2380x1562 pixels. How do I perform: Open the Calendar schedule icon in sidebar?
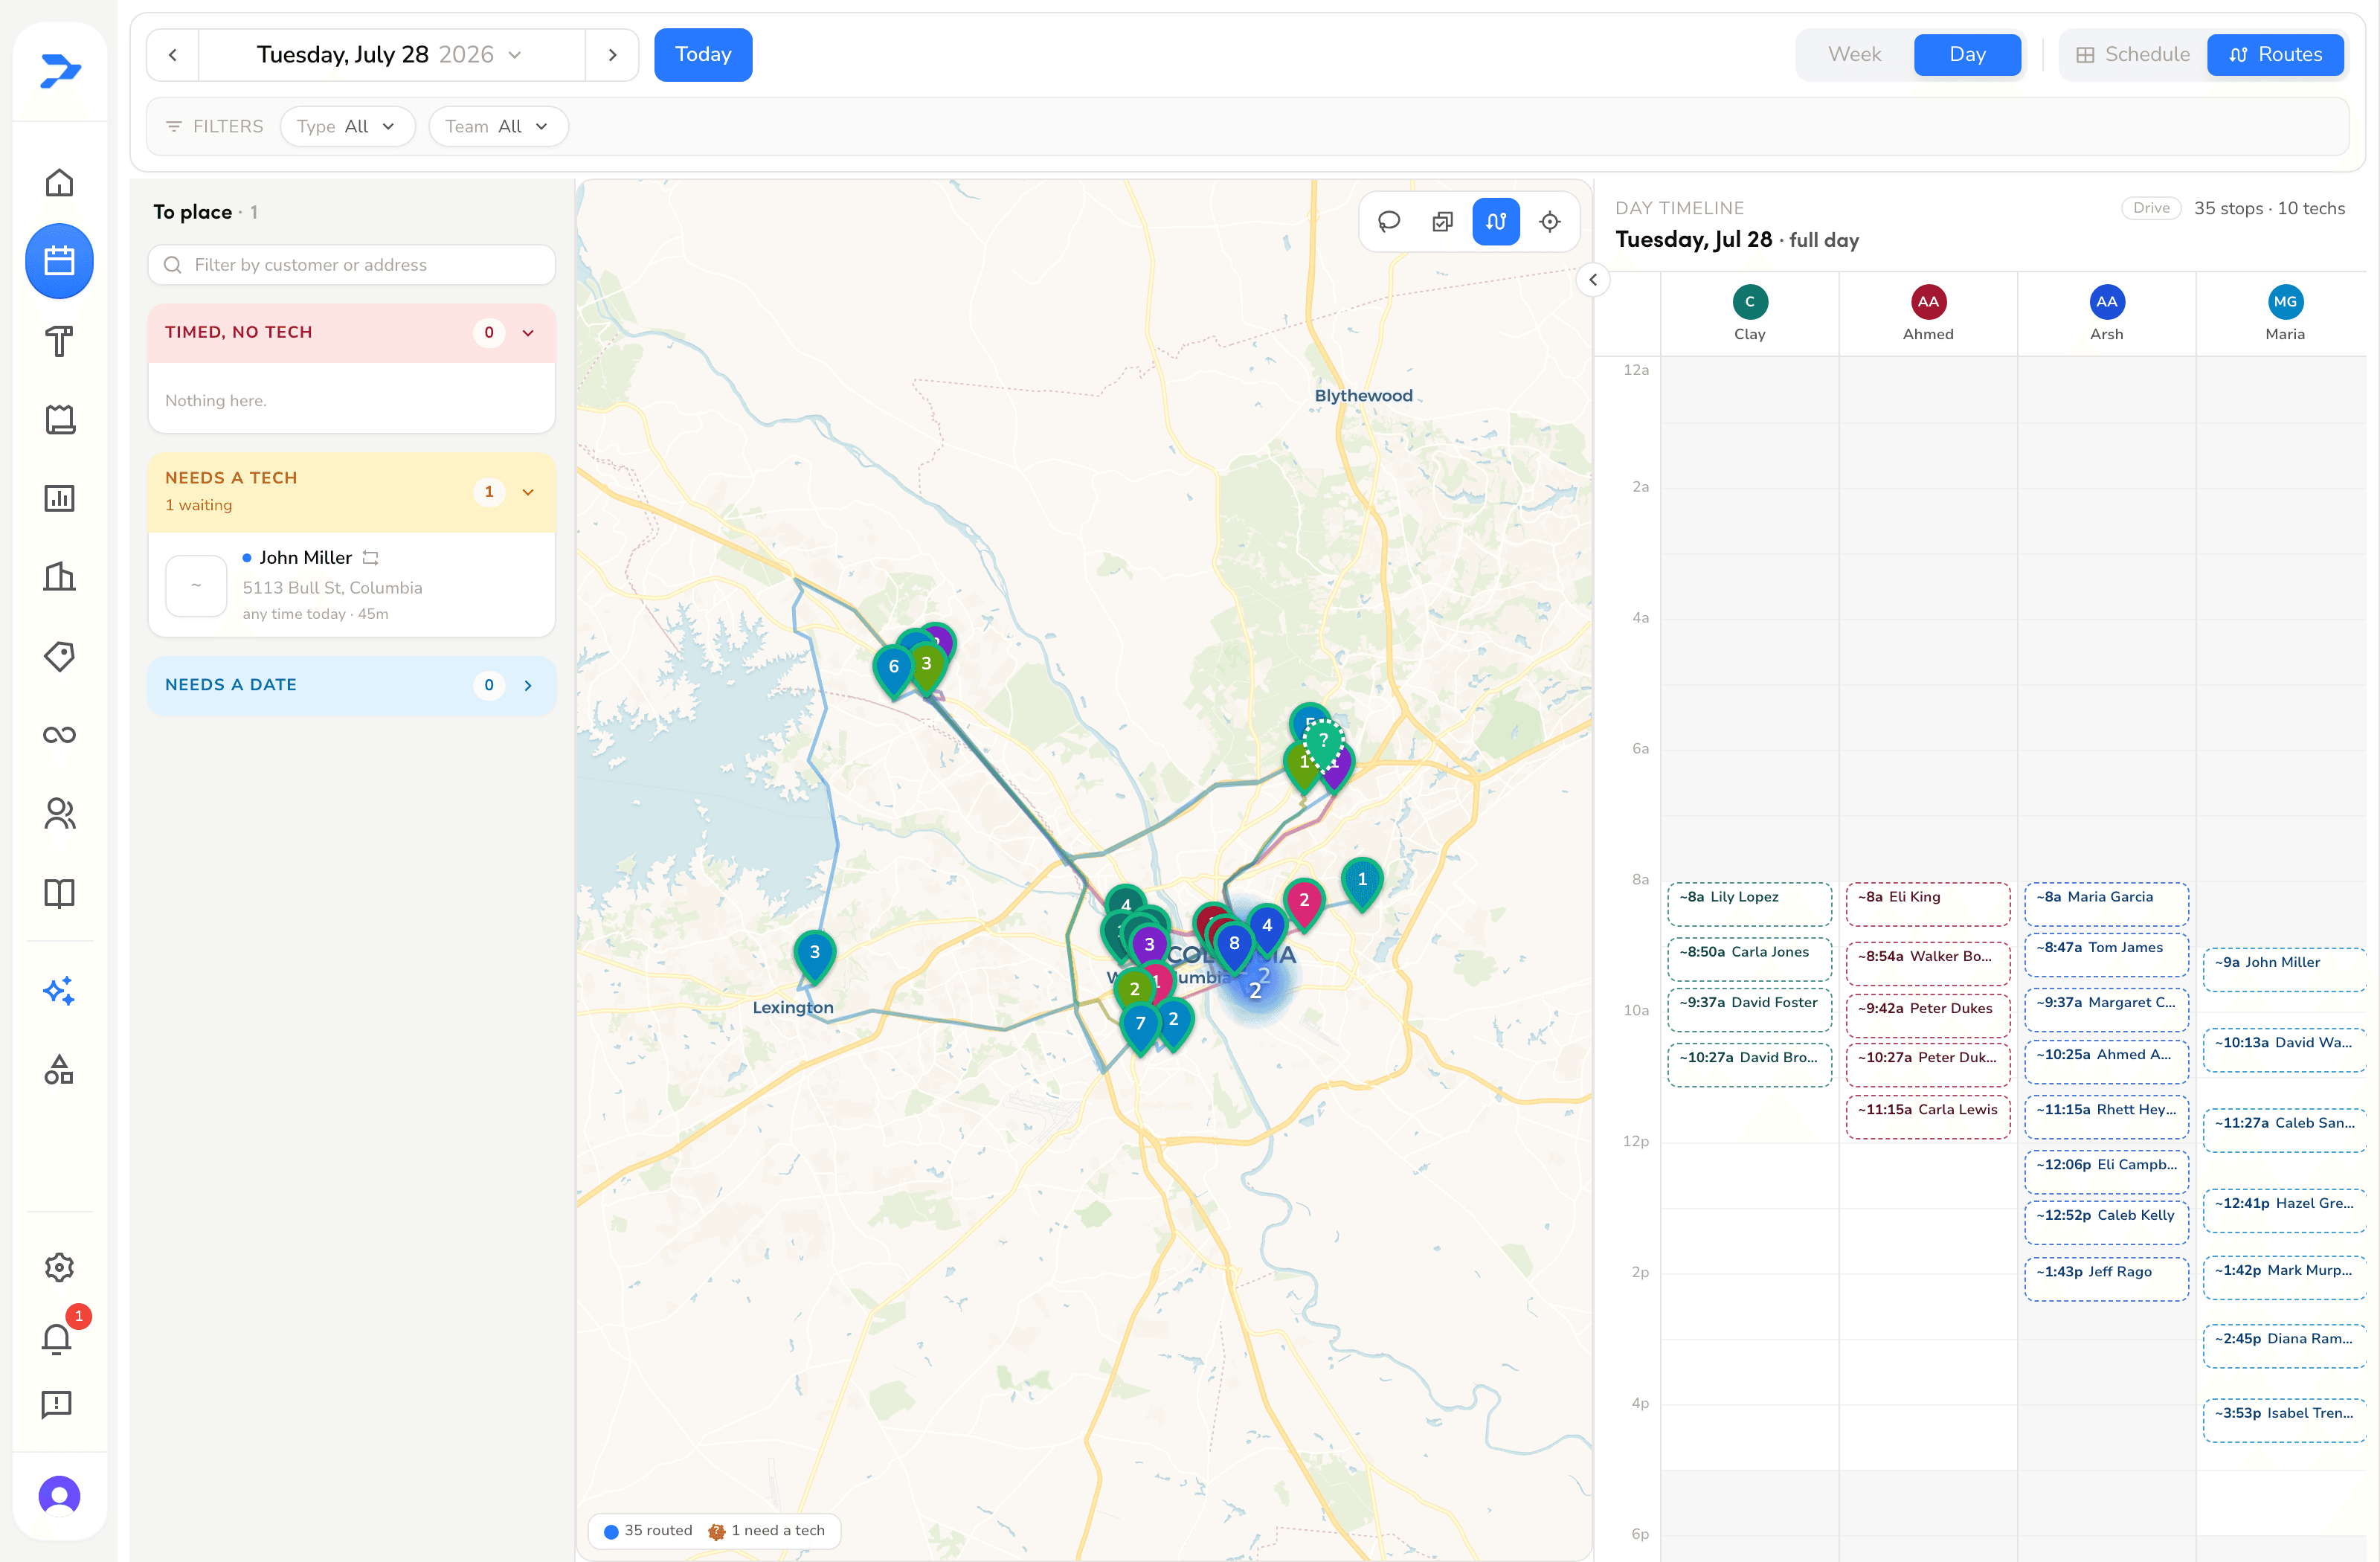59,261
